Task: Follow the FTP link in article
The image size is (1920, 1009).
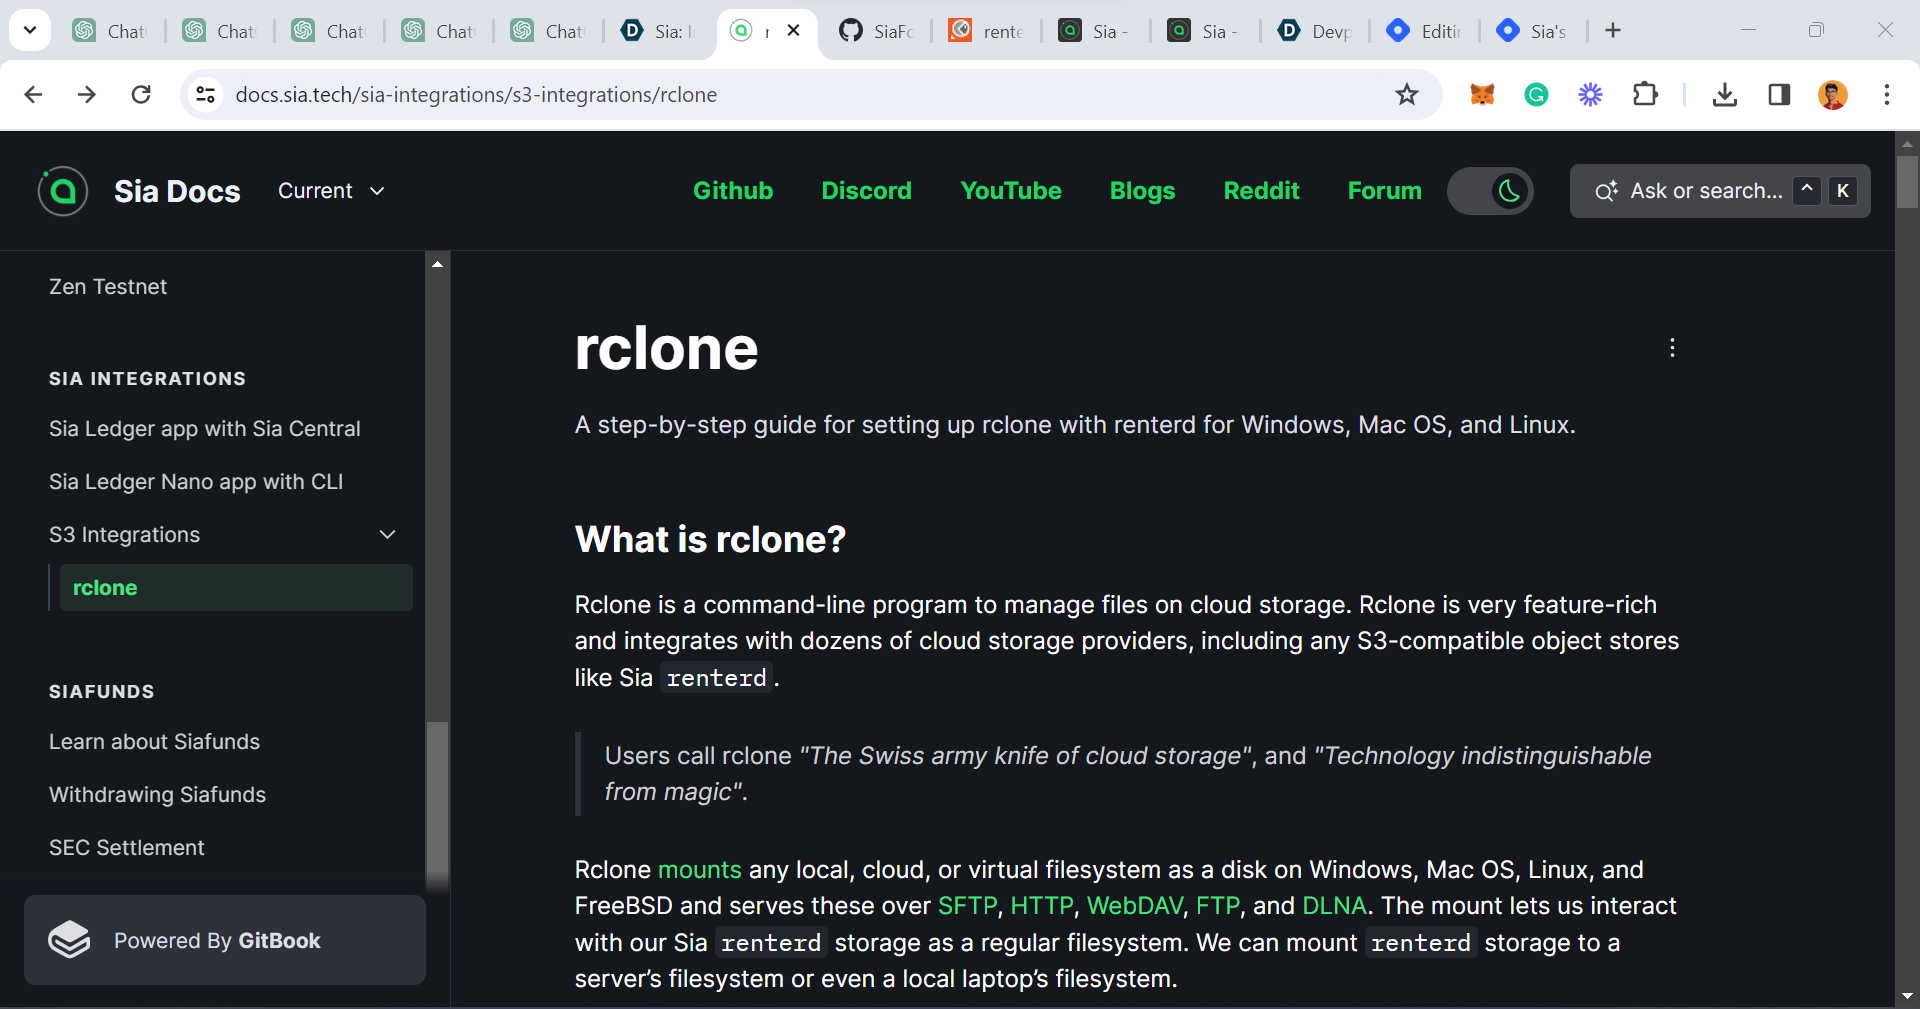Action: [x=1218, y=906]
